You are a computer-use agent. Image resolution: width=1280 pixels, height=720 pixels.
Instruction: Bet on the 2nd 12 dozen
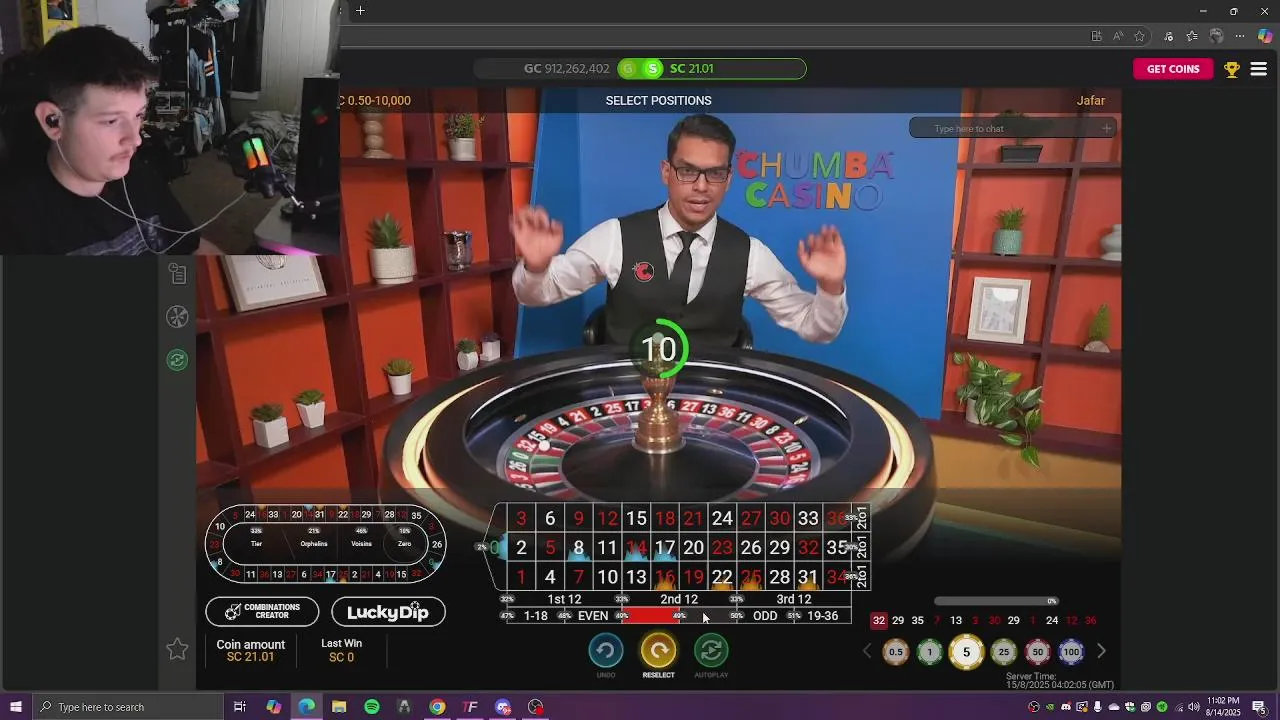point(679,599)
